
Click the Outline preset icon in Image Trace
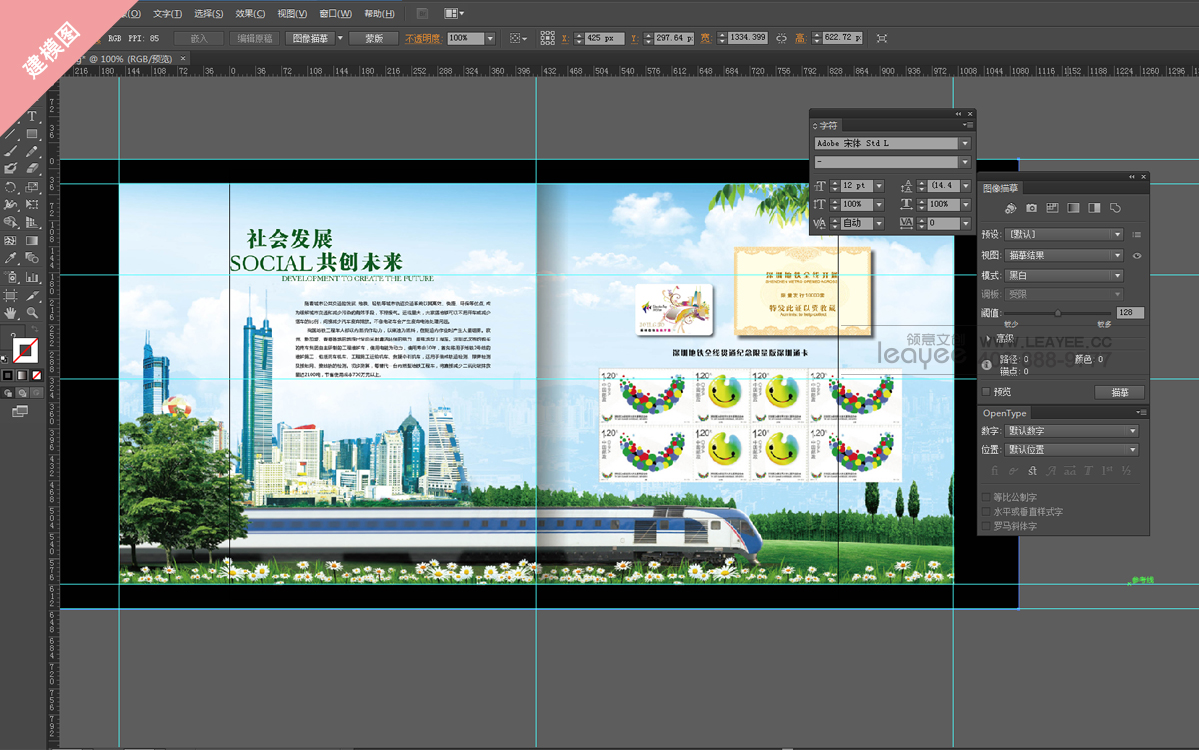point(1115,208)
